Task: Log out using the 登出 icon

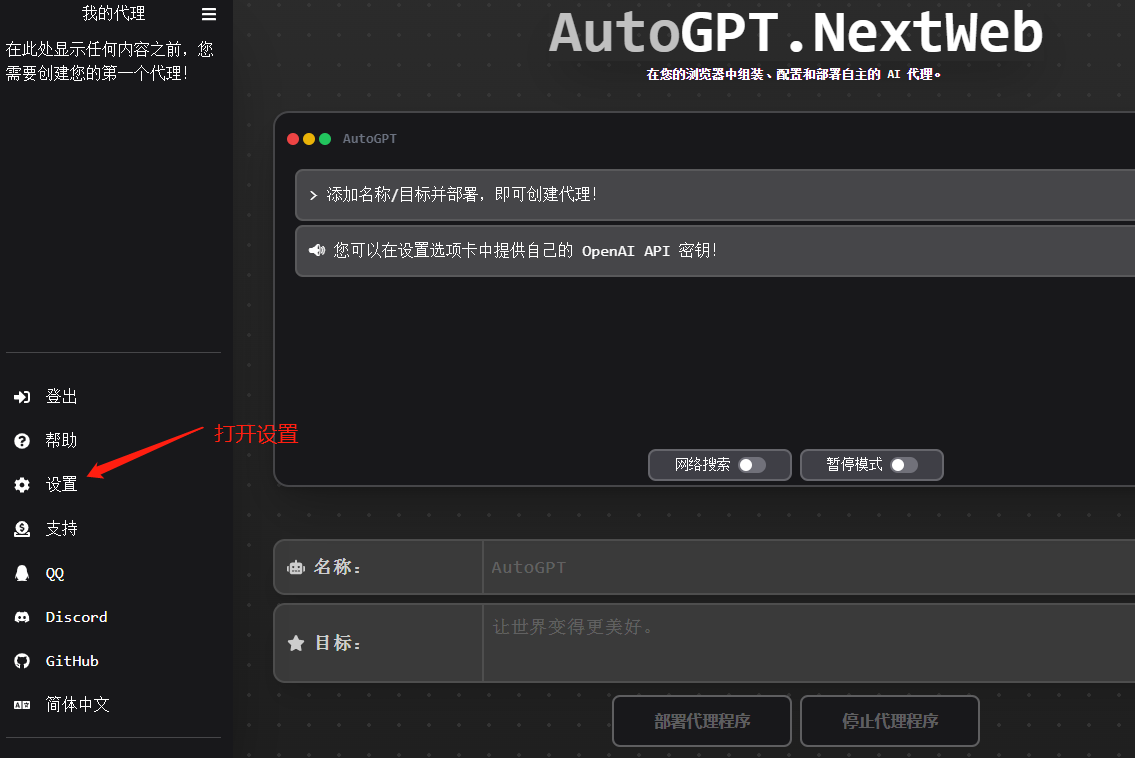Action: click(21, 396)
